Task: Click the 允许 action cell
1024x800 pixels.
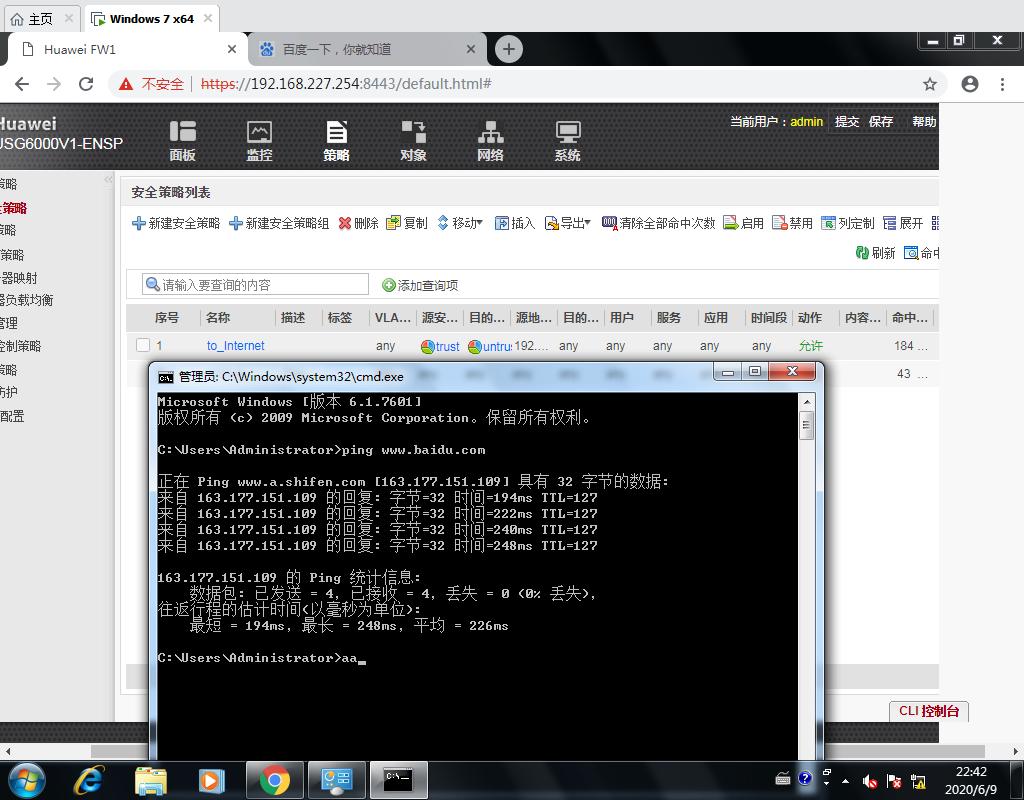Action: coord(810,345)
